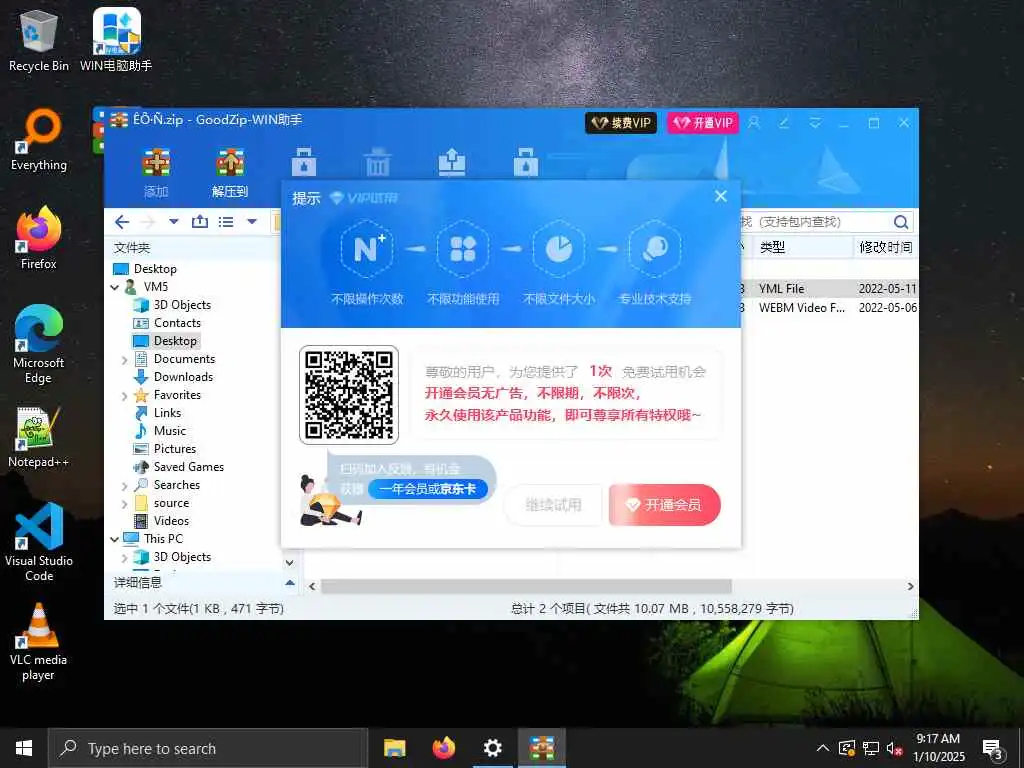Click the 不限操作次数 N+ icon
Screen dimensions: 1024x768
(x=367, y=249)
